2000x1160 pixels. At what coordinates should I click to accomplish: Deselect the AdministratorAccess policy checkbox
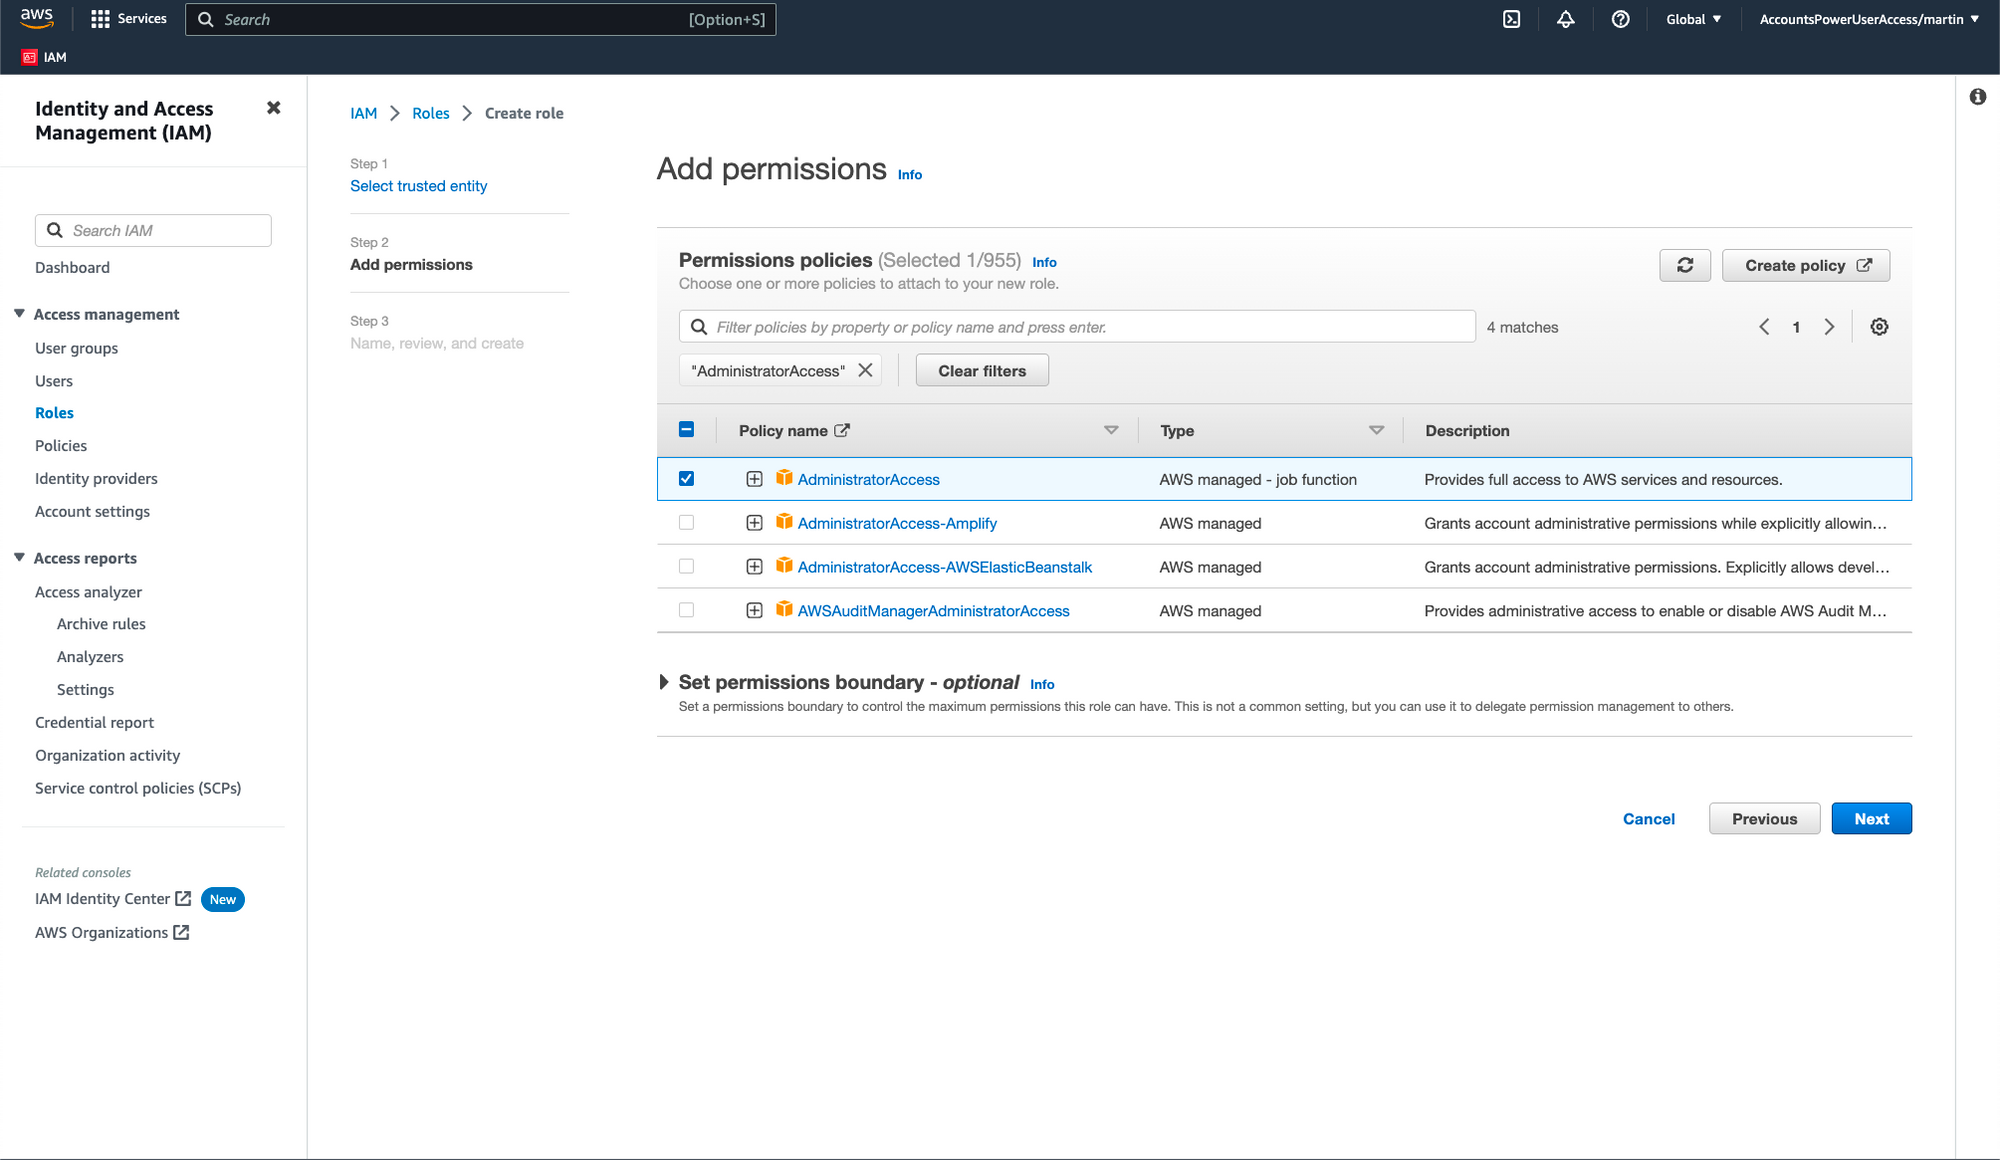[x=687, y=478]
